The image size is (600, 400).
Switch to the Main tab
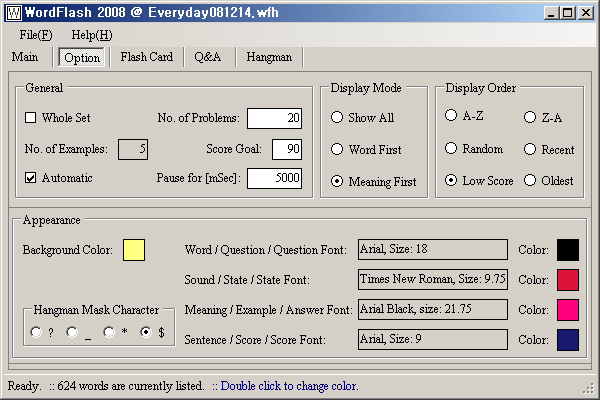click(25, 57)
